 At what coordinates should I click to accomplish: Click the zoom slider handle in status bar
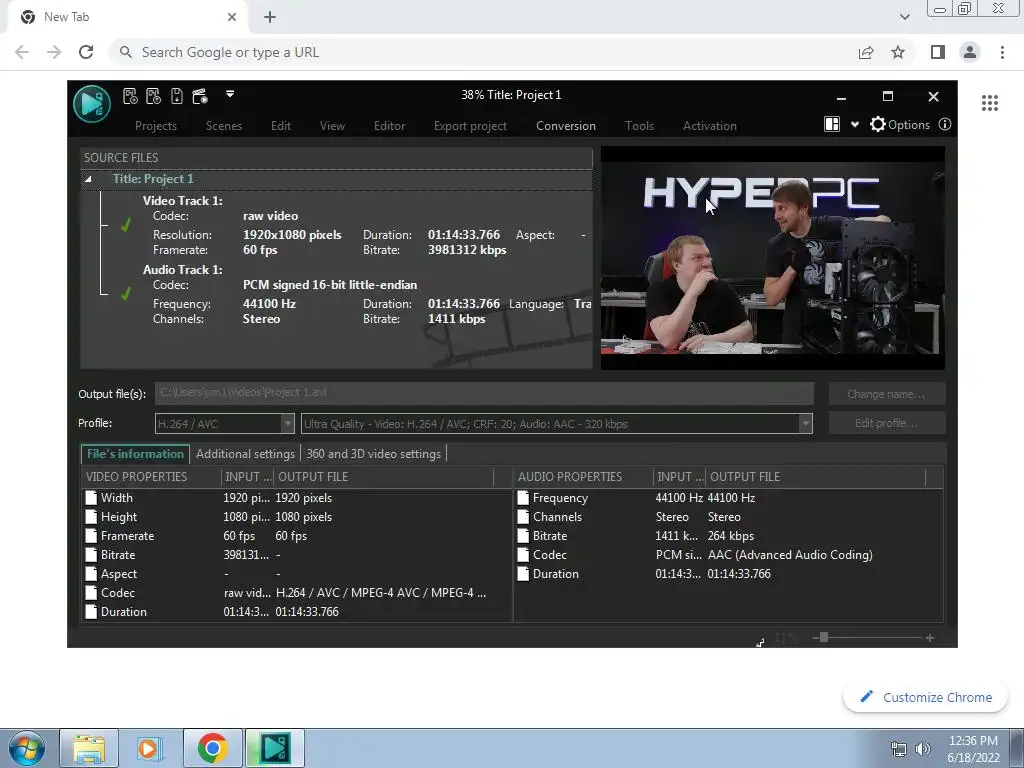[x=824, y=637]
